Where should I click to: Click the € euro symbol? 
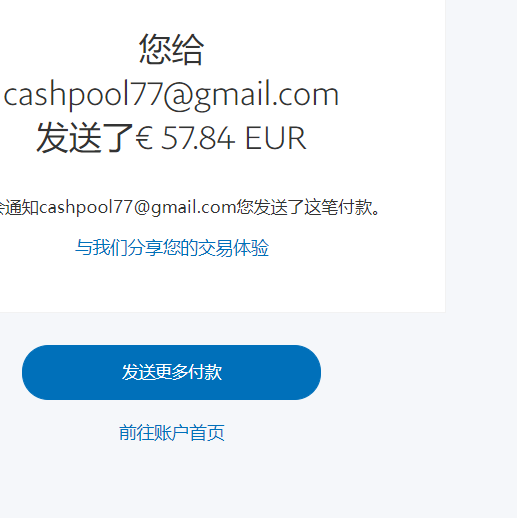coord(144,138)
